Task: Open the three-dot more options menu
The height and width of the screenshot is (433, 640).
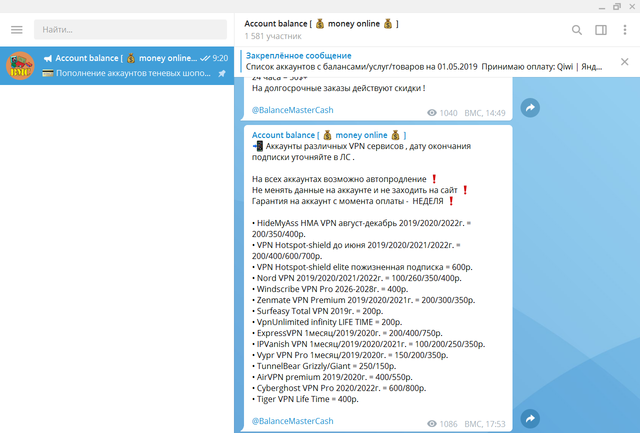Action: pyautogui.click(x=624, y=30)
